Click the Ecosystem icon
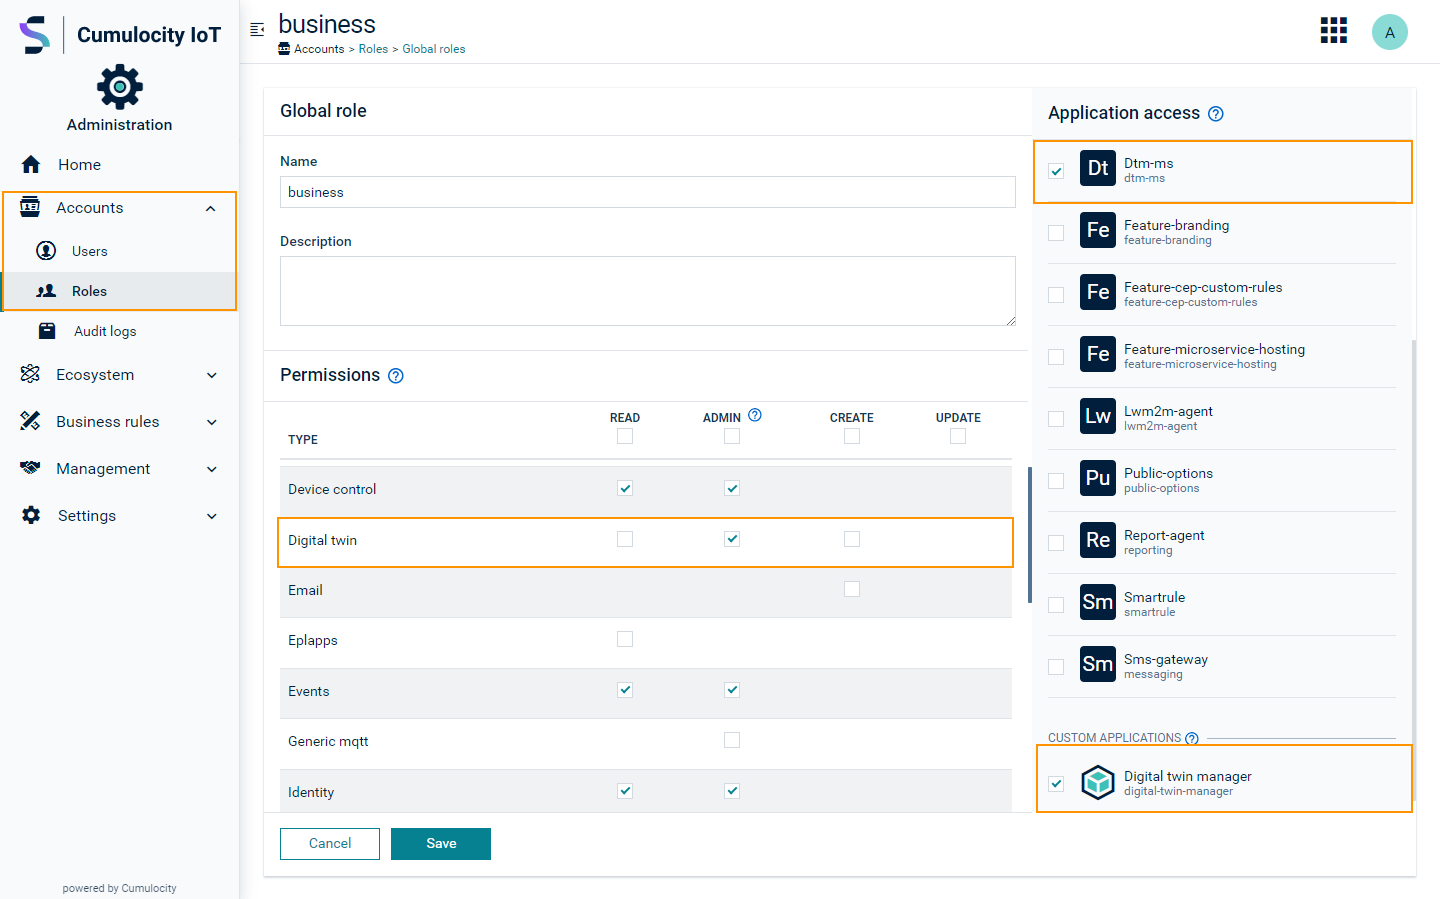 30,374
